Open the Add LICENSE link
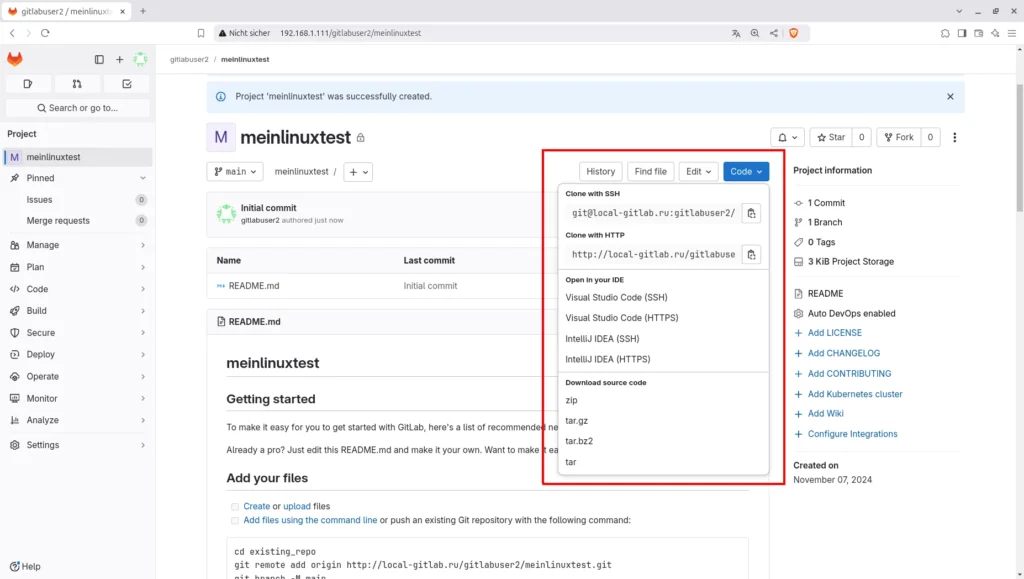 point(834,333)
